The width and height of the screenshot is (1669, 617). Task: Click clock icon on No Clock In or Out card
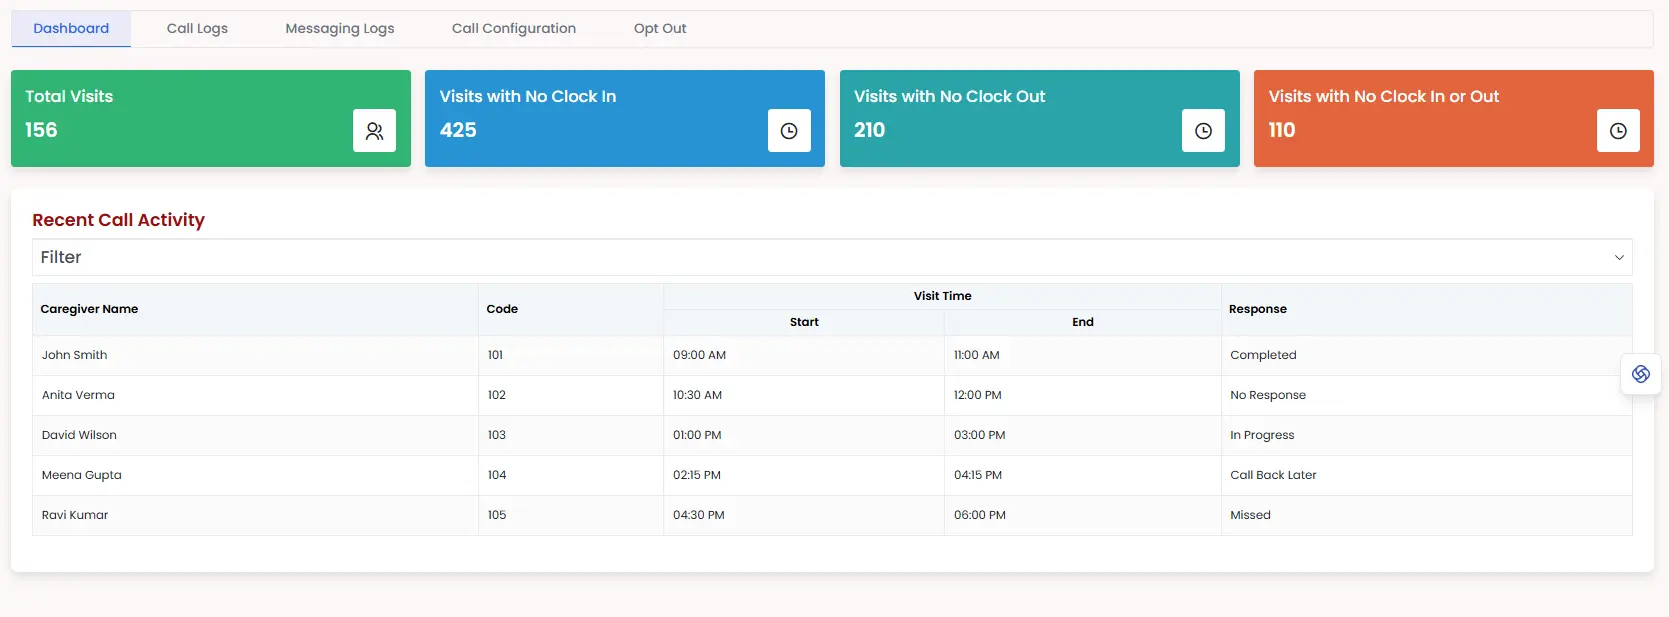tap(1618, 131)
